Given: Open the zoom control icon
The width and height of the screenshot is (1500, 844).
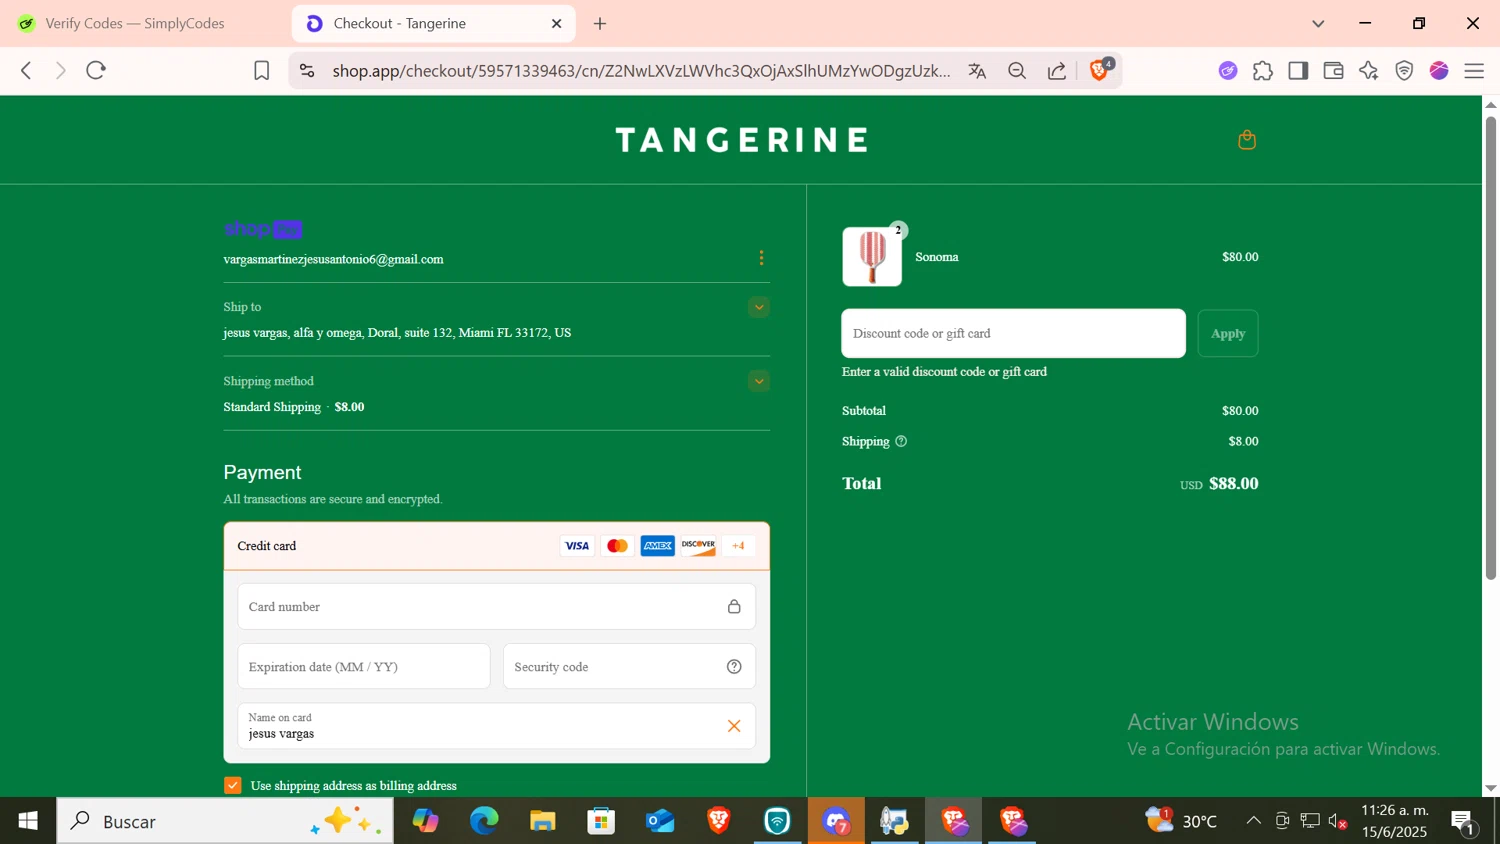Looking at the screenshot, I should [1017, 70].
